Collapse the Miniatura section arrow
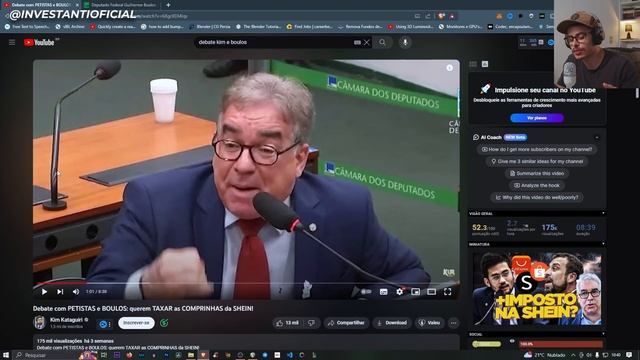Image resolution: width=640 pixels, height=360 pixels. pyautogui.click(x=603, y=244)
